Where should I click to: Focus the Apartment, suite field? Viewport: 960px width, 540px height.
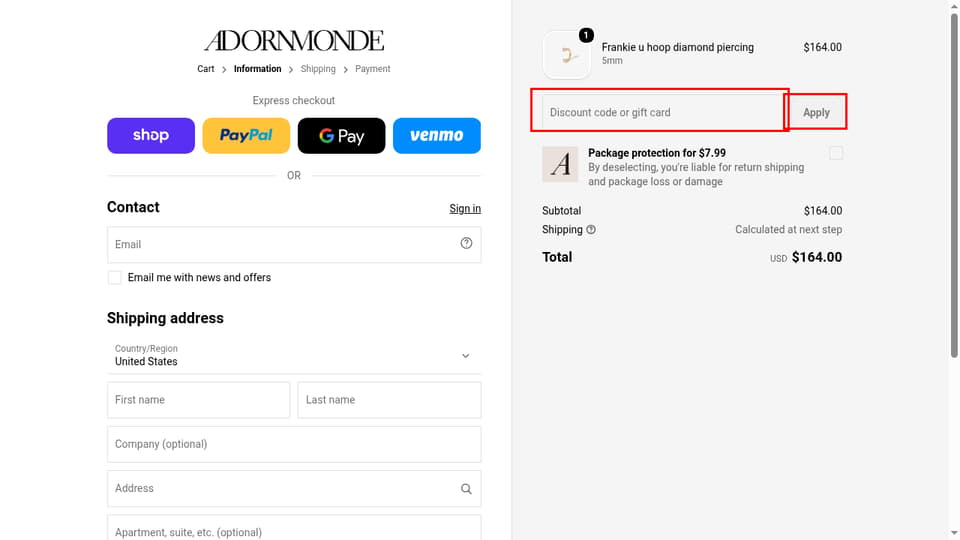(294, 528)
